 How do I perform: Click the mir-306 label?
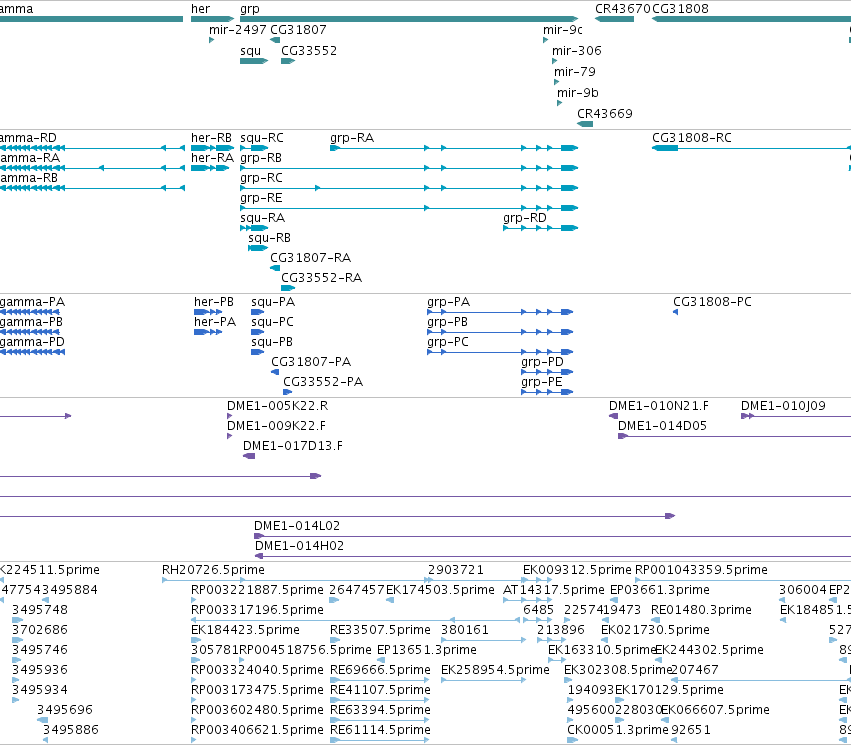coord(577,50)
